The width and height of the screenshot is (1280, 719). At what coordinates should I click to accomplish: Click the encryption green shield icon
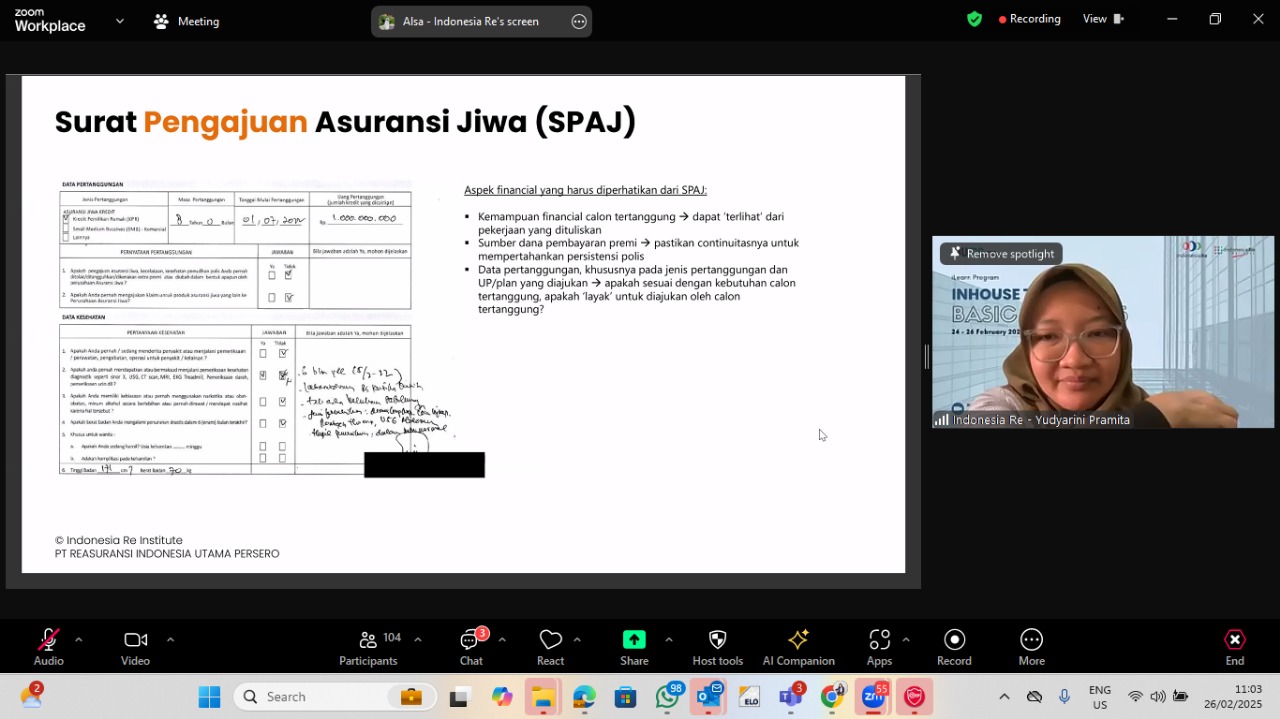pyautogui.click(x=974, y=19)
